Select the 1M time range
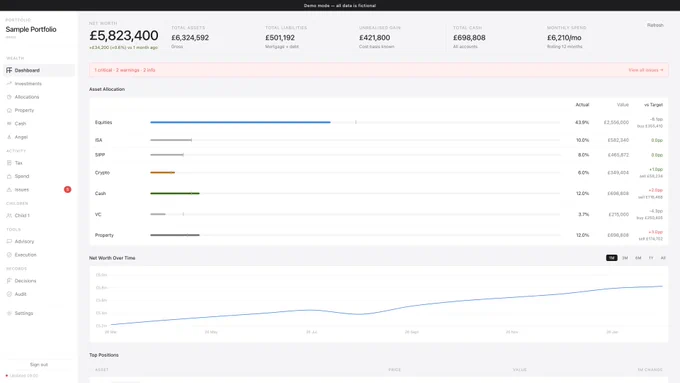The width and height of the screenshot is (680, 383). pyautogui.click(x=611, y=258)
